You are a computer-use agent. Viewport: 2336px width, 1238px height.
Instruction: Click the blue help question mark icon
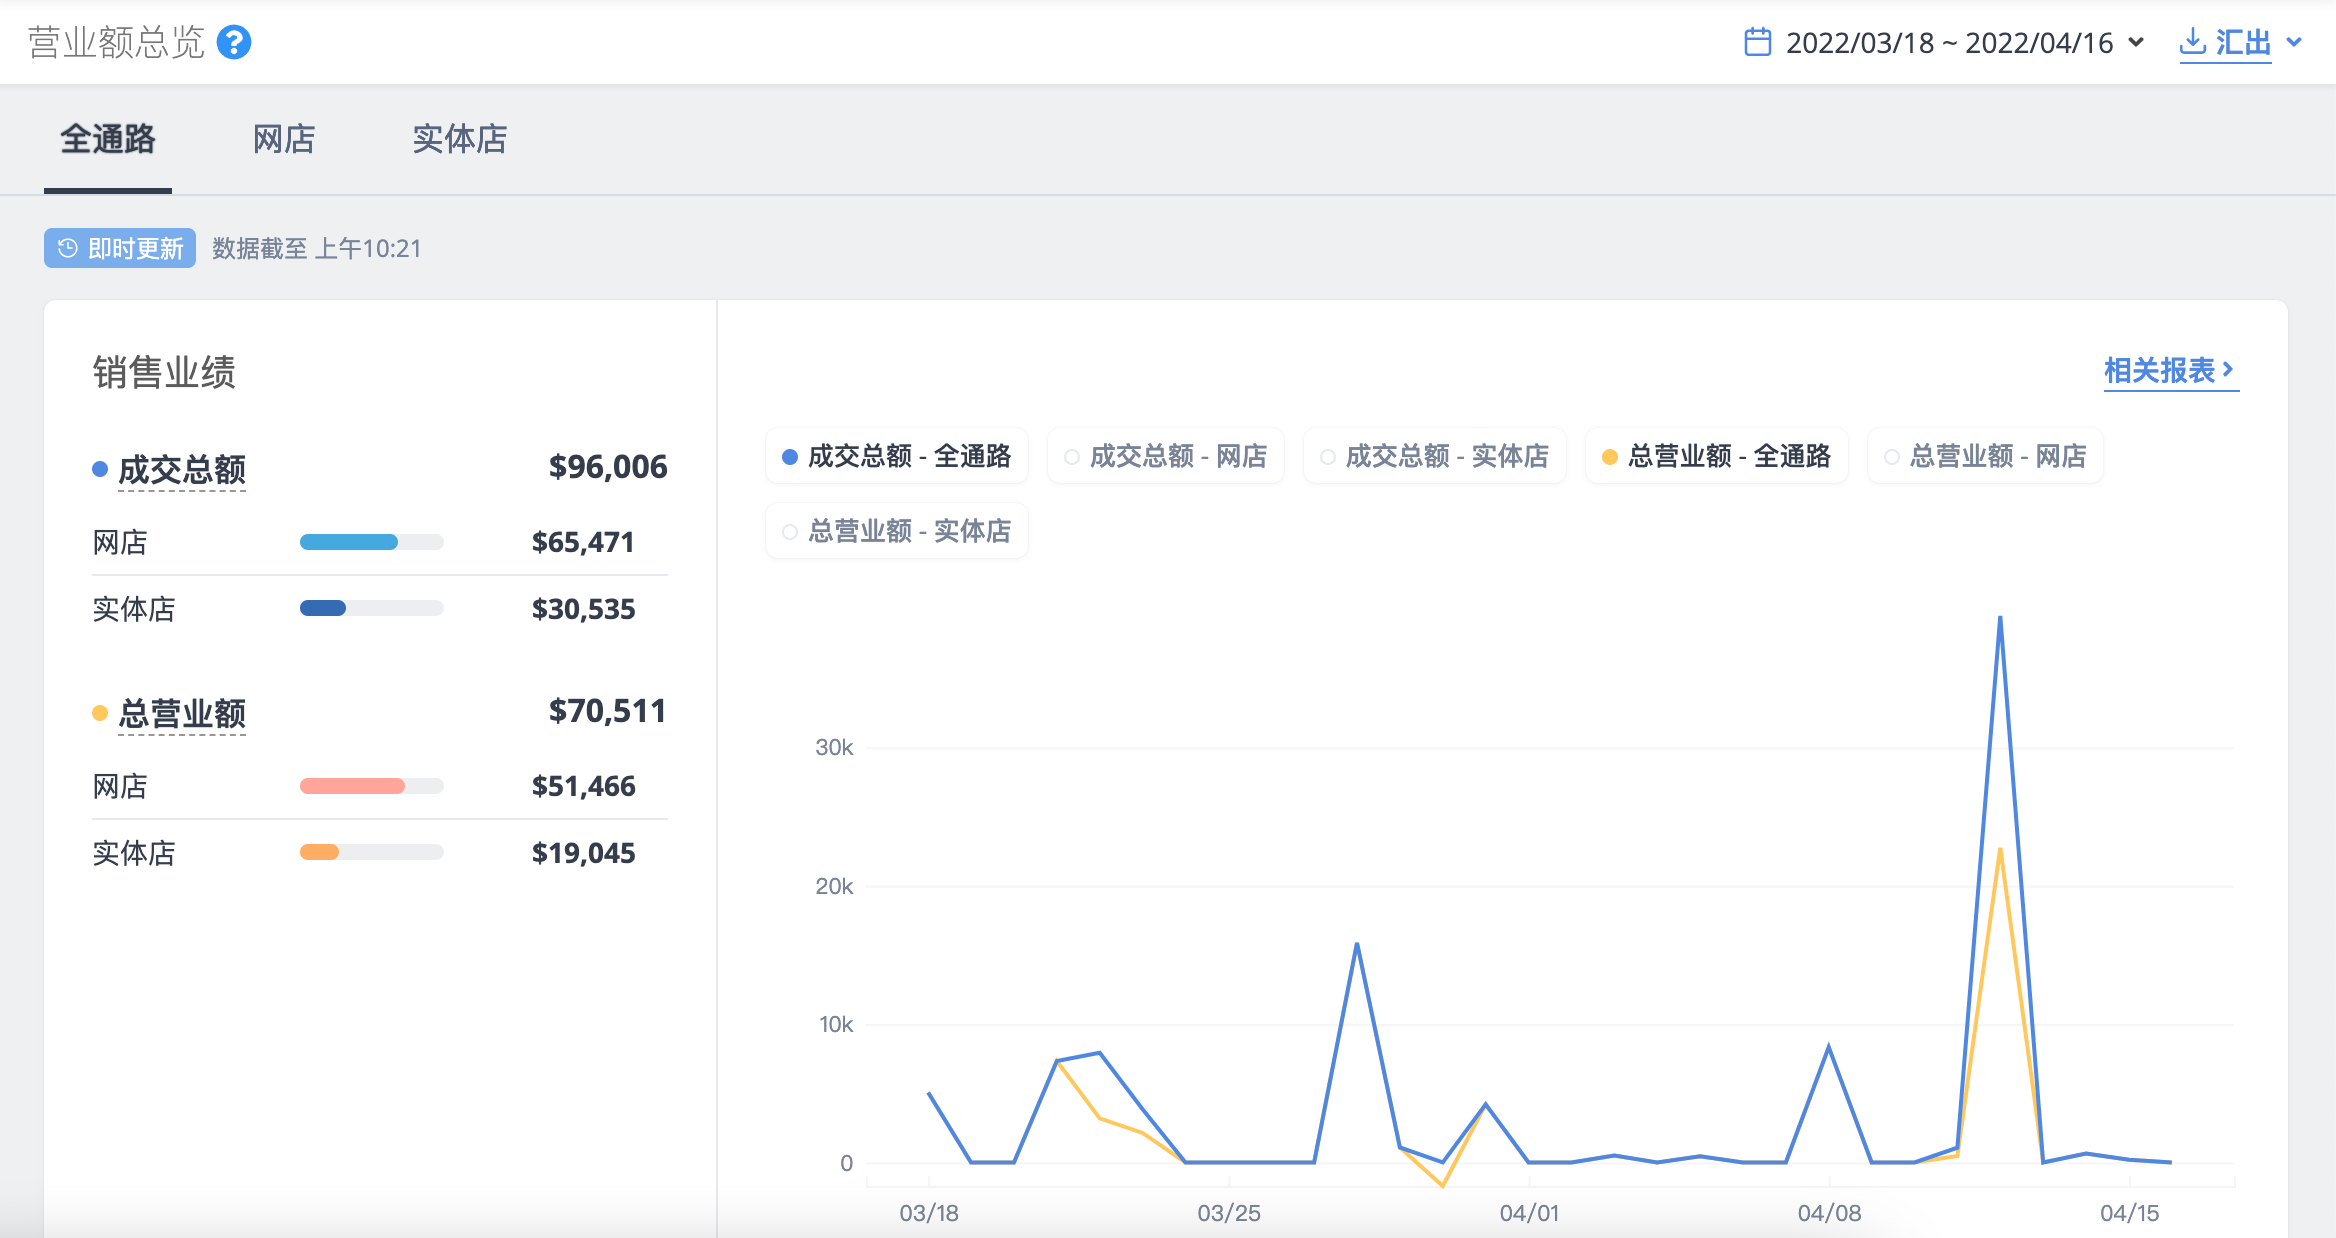coord(234,42)
